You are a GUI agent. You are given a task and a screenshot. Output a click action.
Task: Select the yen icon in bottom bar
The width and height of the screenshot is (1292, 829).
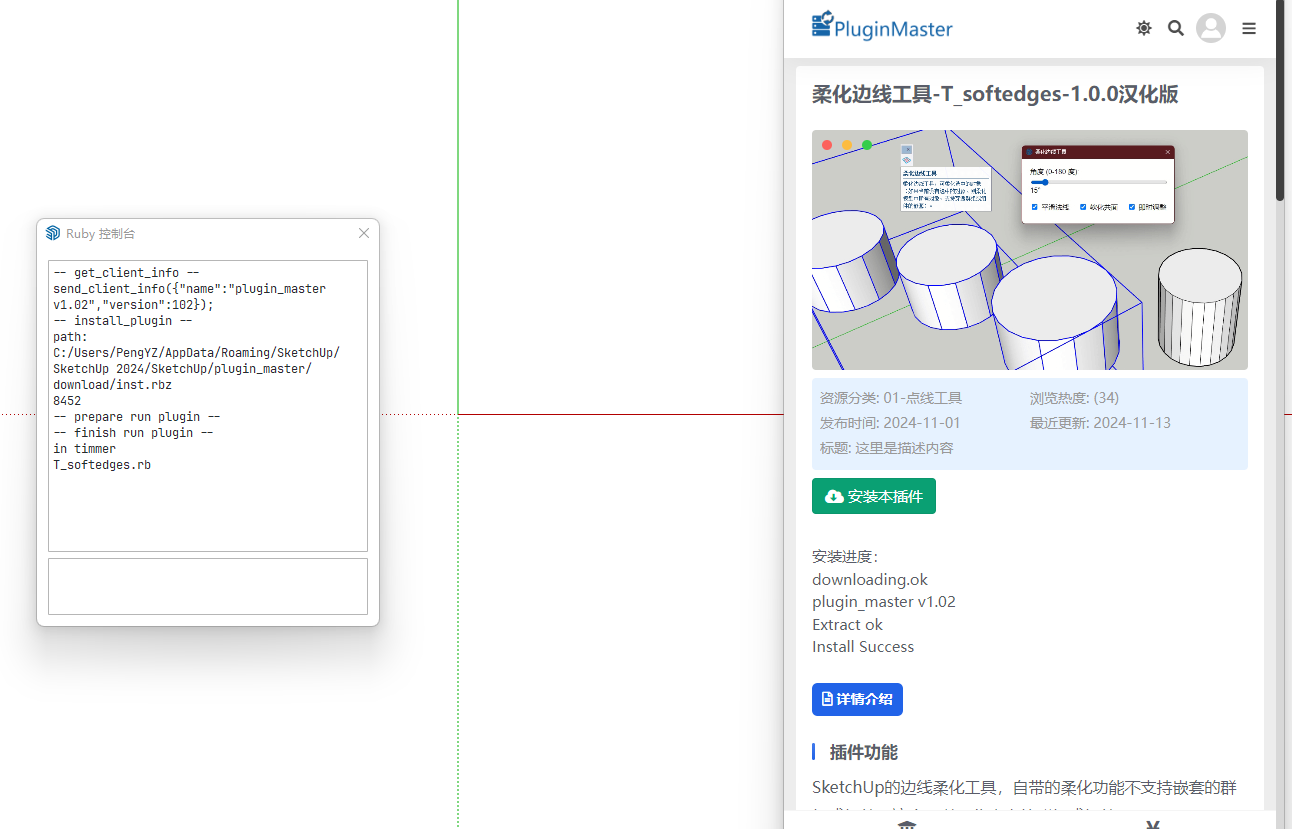click(x=1153, y=824)
